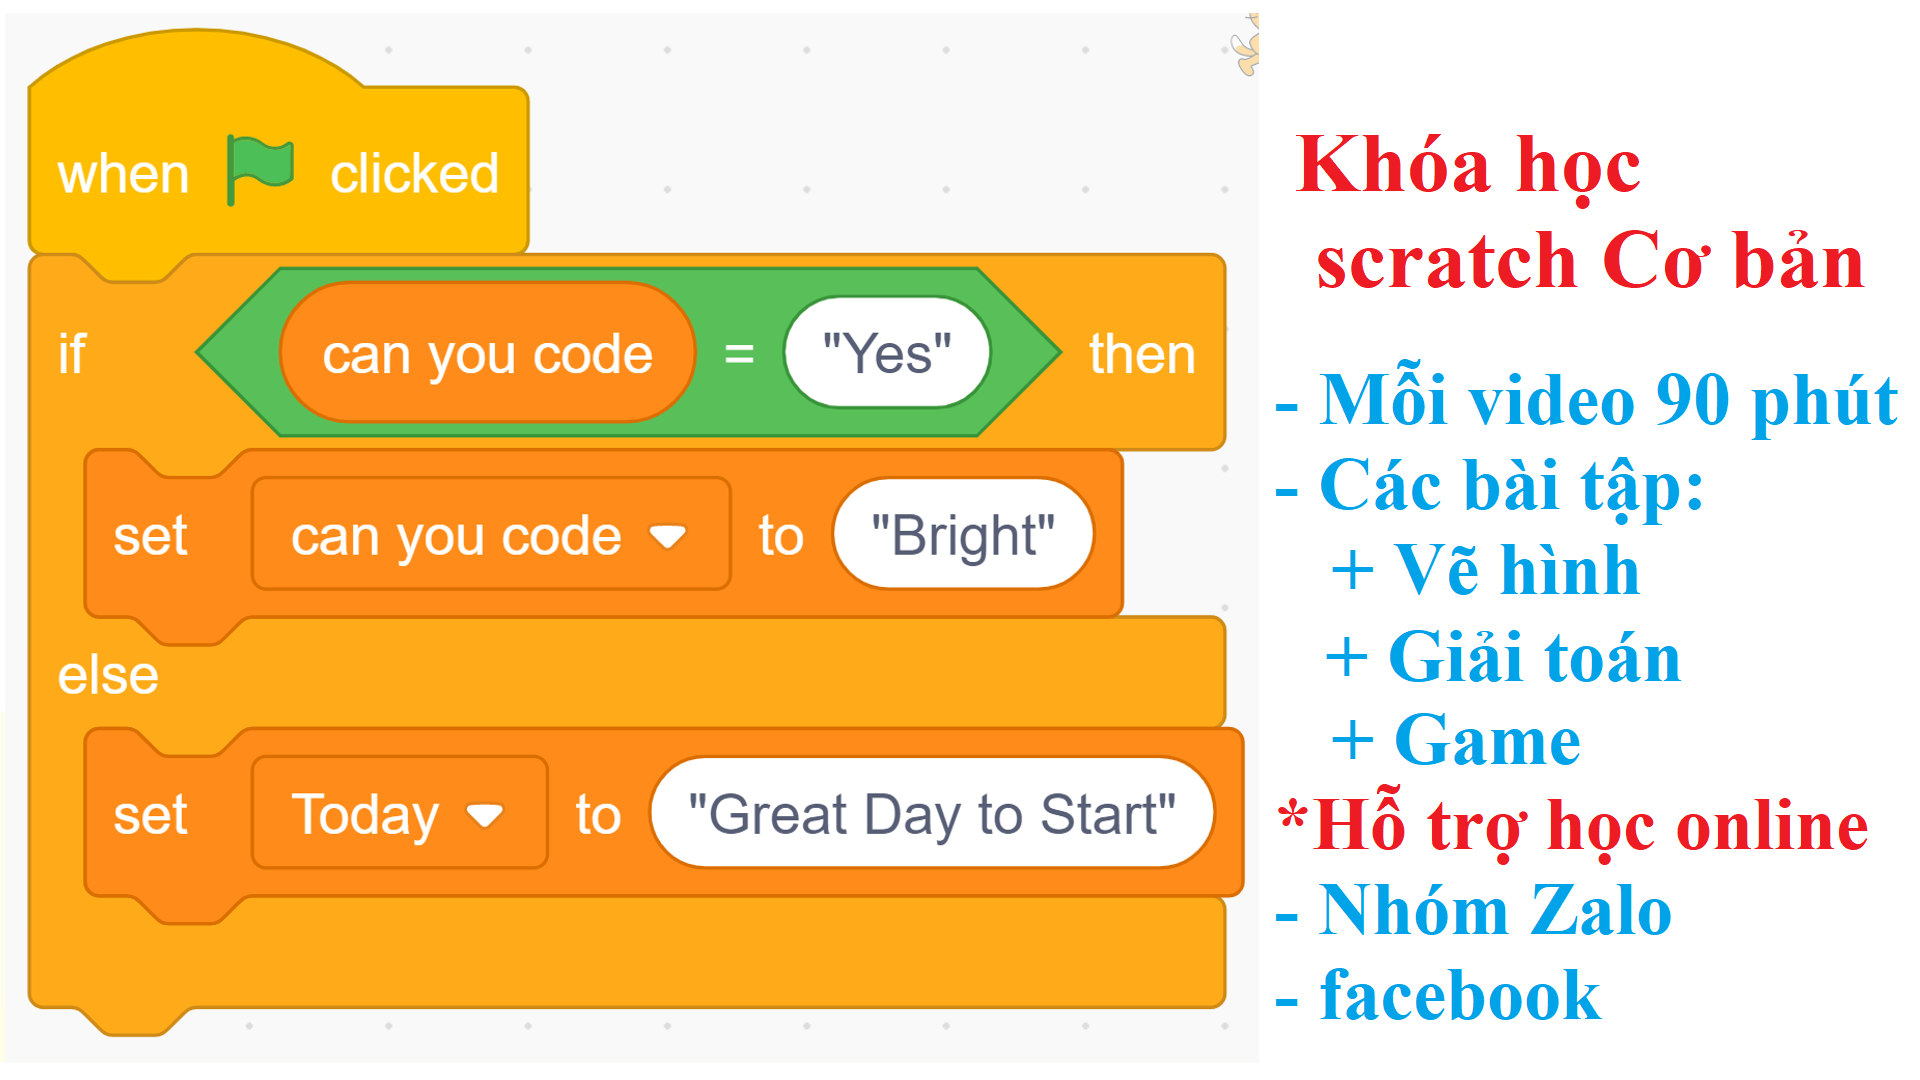Click the 'Hỗ trợ học online' text
Image resolution: width=1920 pixels, height=1080 pixels.
click(1573, 826)
